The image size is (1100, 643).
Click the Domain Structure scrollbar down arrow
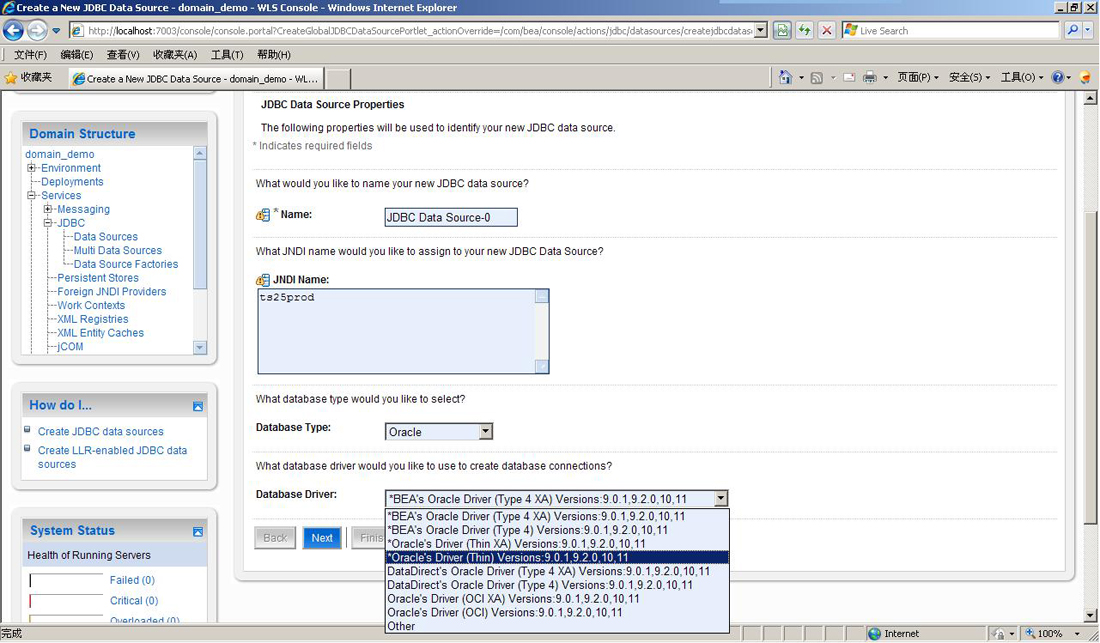pyautogui.click(x=200, y=348)
